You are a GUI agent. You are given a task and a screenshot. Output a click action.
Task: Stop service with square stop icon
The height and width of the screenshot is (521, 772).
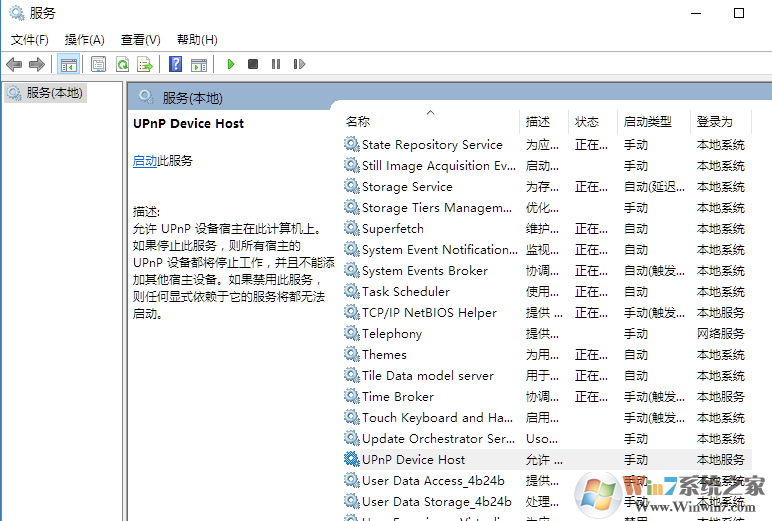(253, 64)
